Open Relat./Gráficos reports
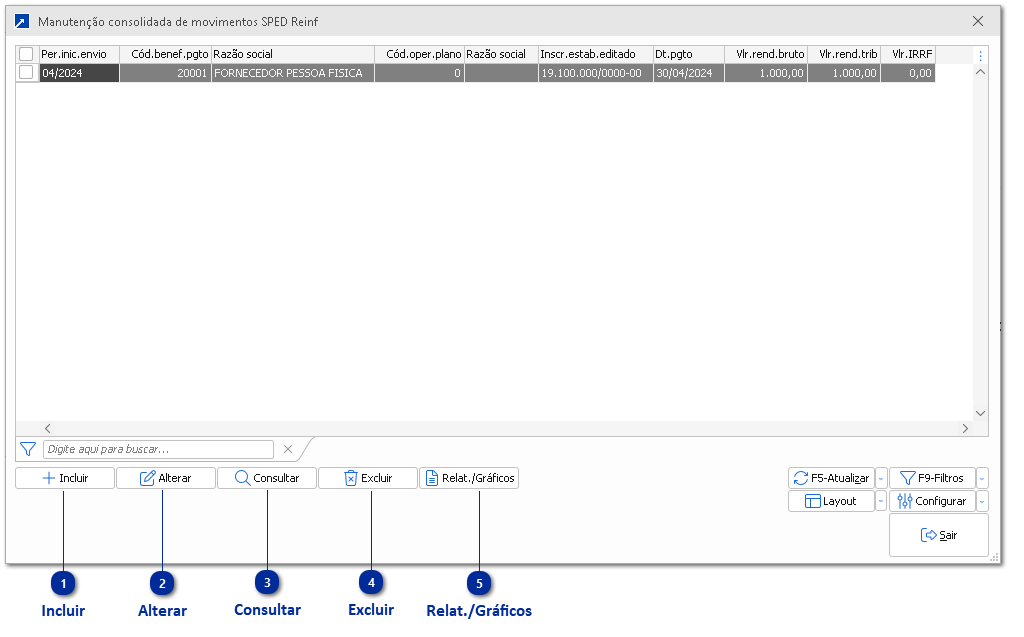This screenshot has width=1024, height=637. tap(469, 478)
